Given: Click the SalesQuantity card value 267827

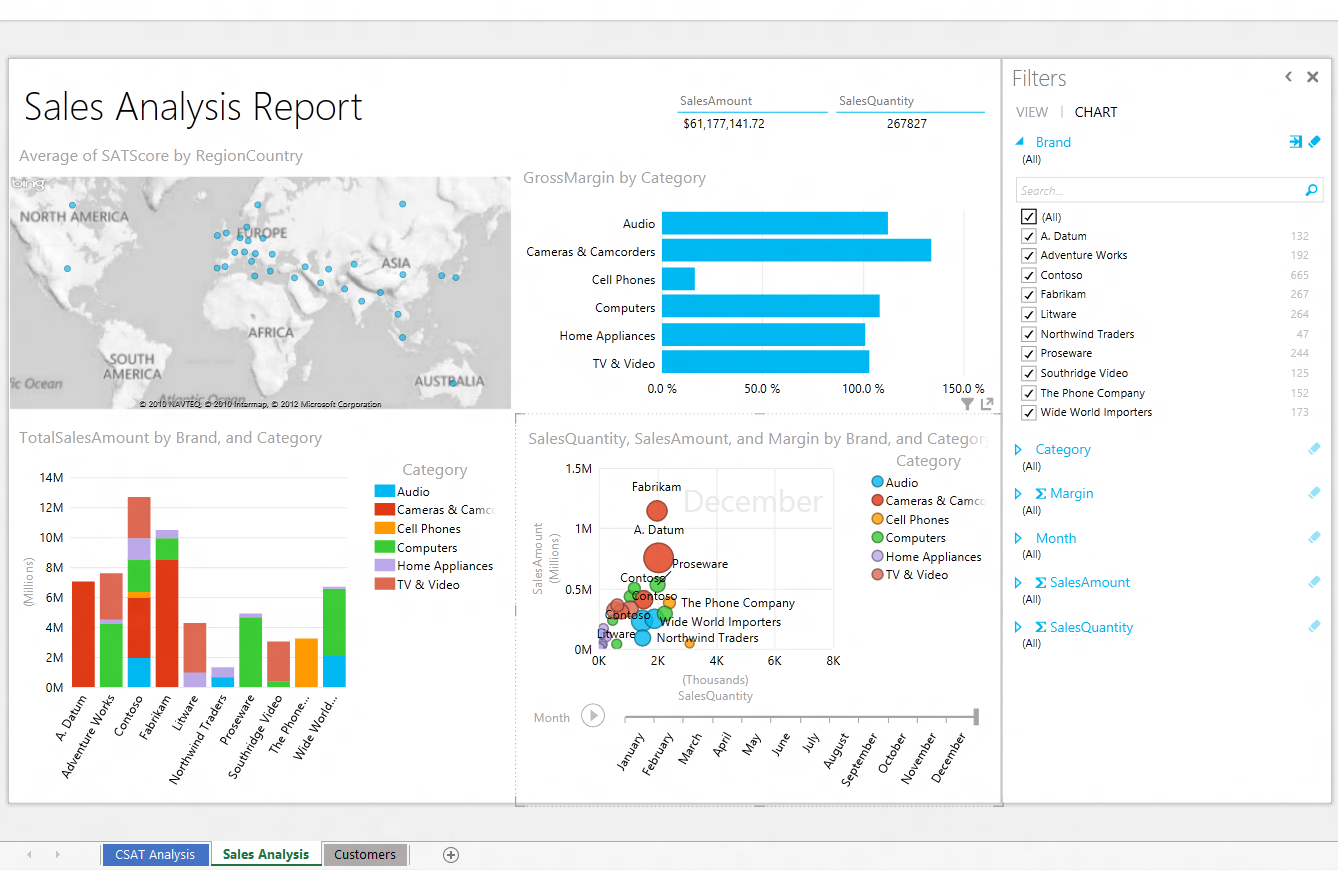Looking at the screenshot, I should [906, 124].
